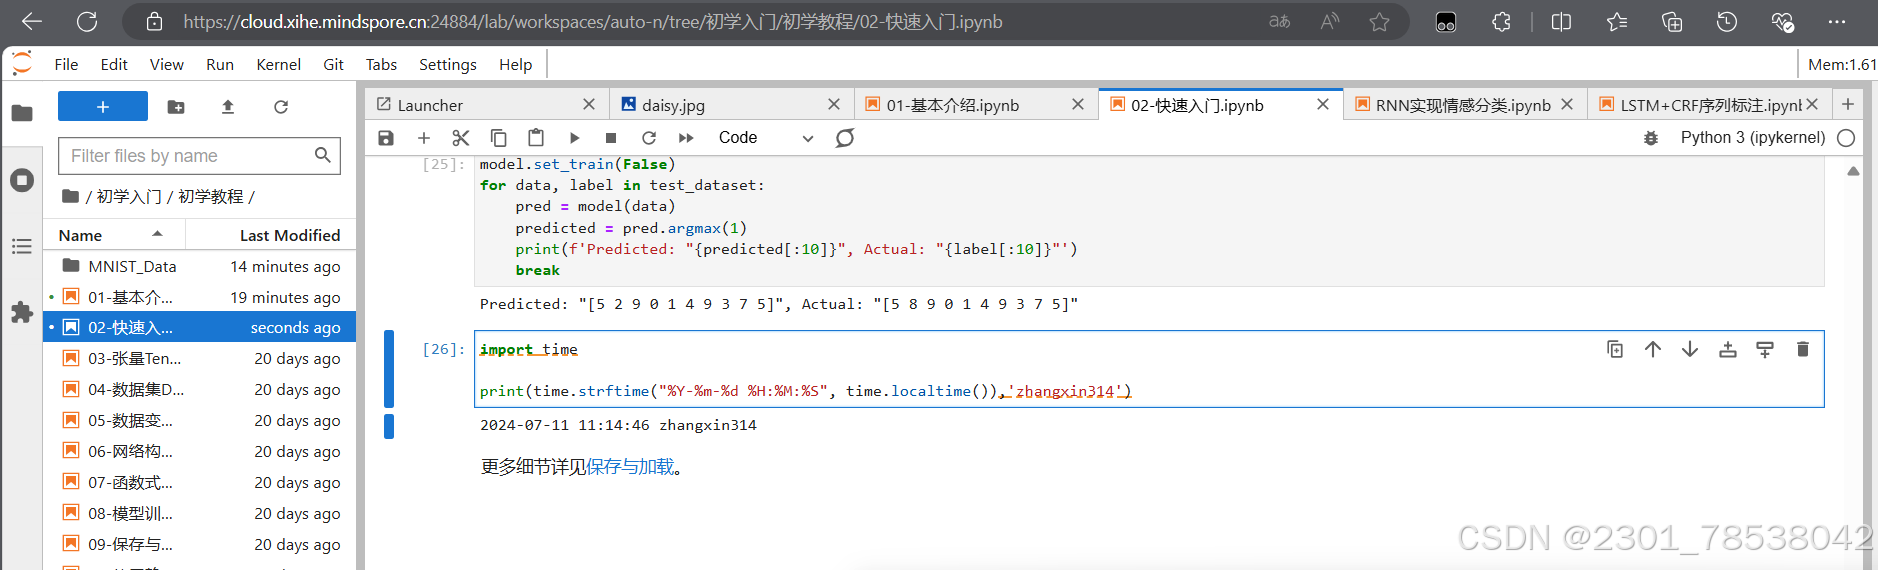
Task: Cut the selected cell with scissors icon
Action: (461, 138)
